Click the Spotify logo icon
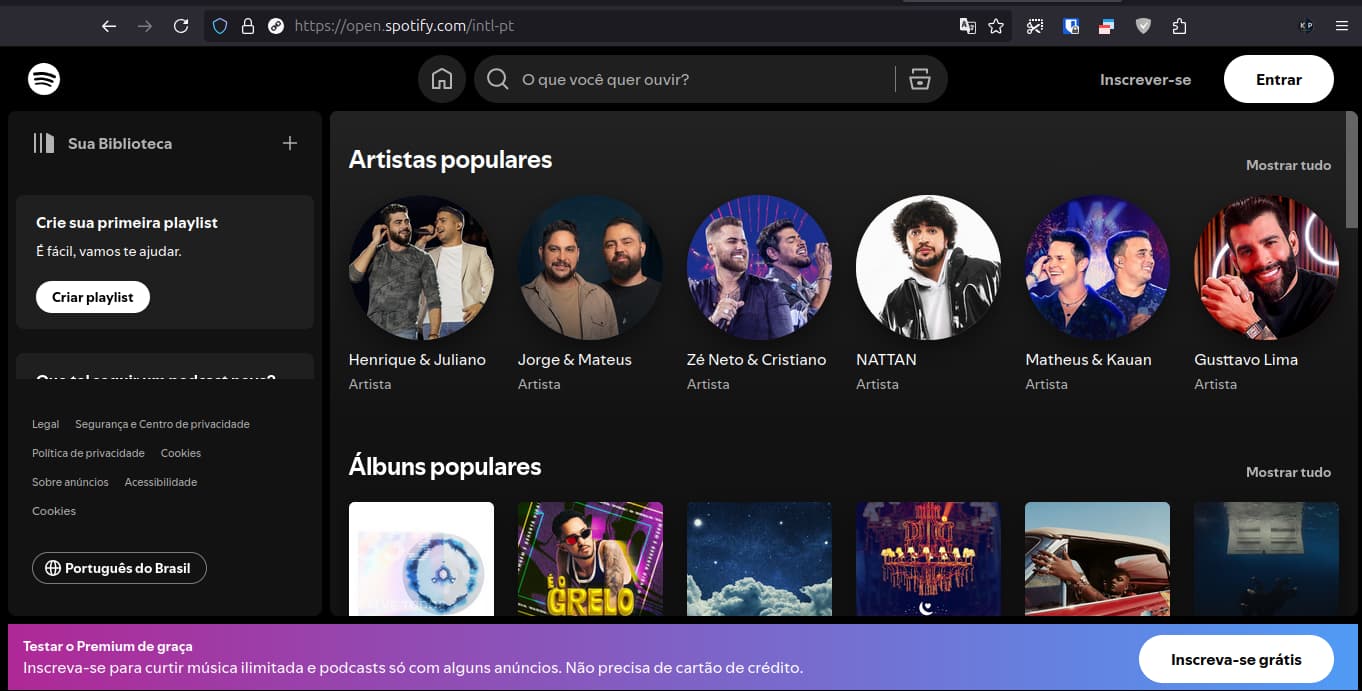 [44, 79]
